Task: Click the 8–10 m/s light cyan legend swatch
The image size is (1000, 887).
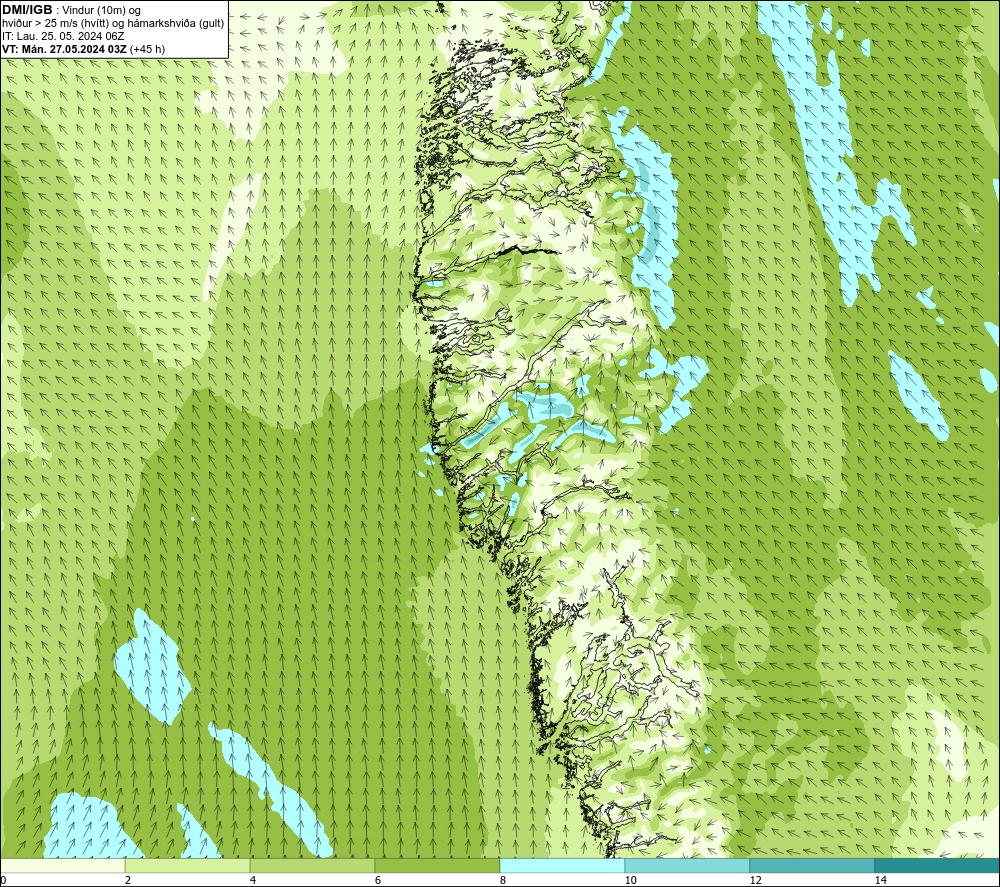Action: coord(562,865)
